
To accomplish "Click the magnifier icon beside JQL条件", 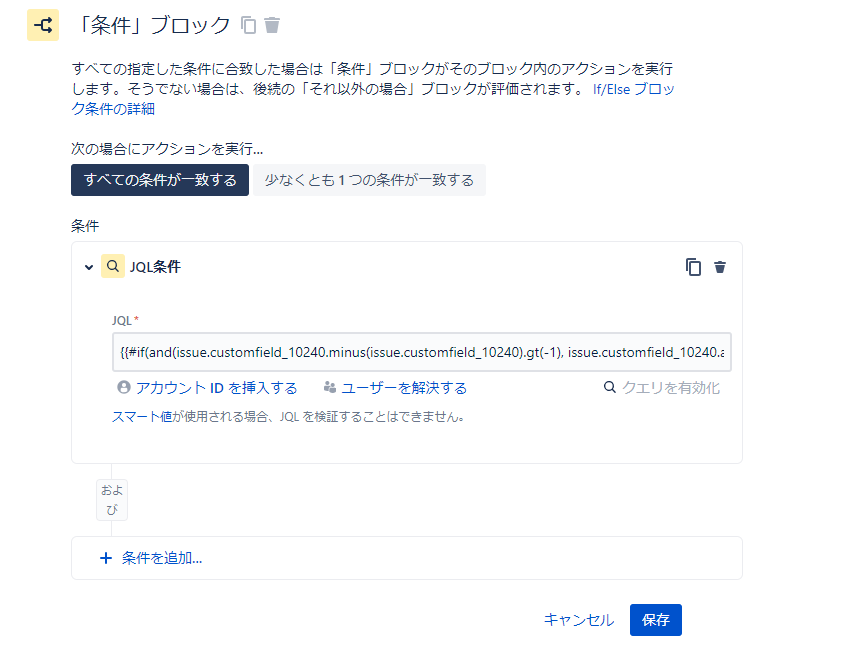I will point(113,266).
